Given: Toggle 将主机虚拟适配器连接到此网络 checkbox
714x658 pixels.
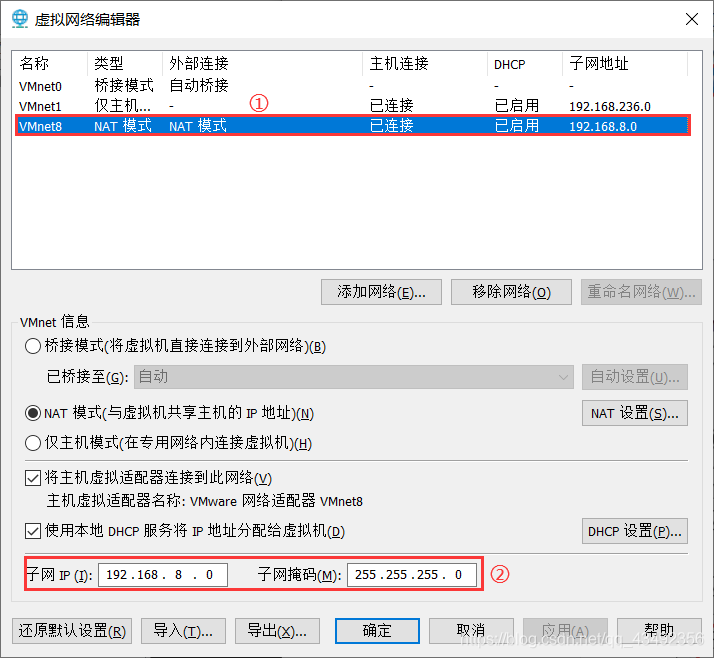Looking at the screenshot, I should pyautogui.click(x=33, y=478).
